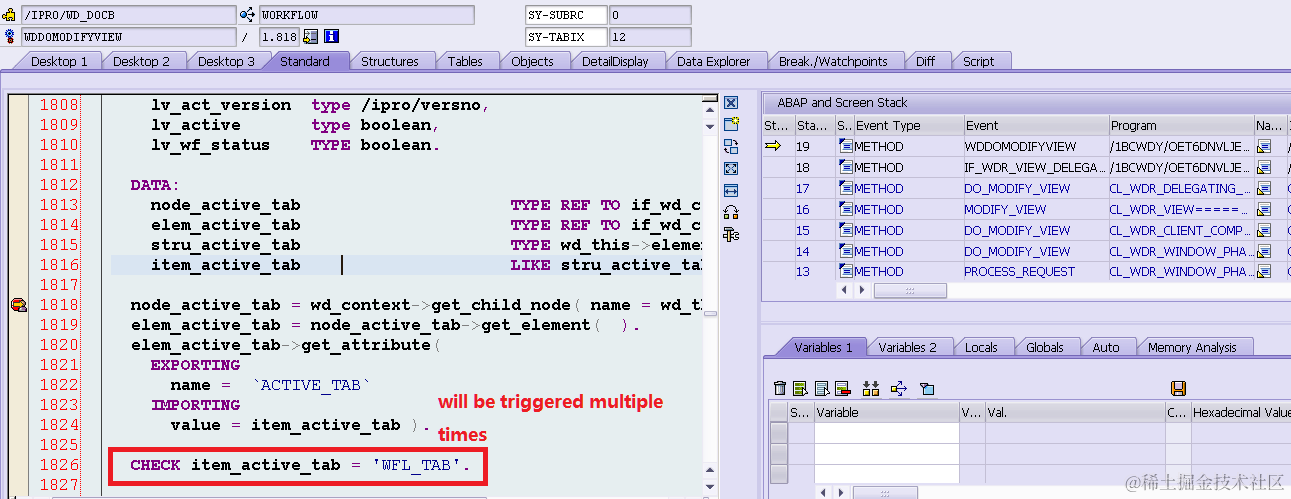Click navigate icon for stack level 19
Screen dimensions: 1291x499
tap(1263, 146)
